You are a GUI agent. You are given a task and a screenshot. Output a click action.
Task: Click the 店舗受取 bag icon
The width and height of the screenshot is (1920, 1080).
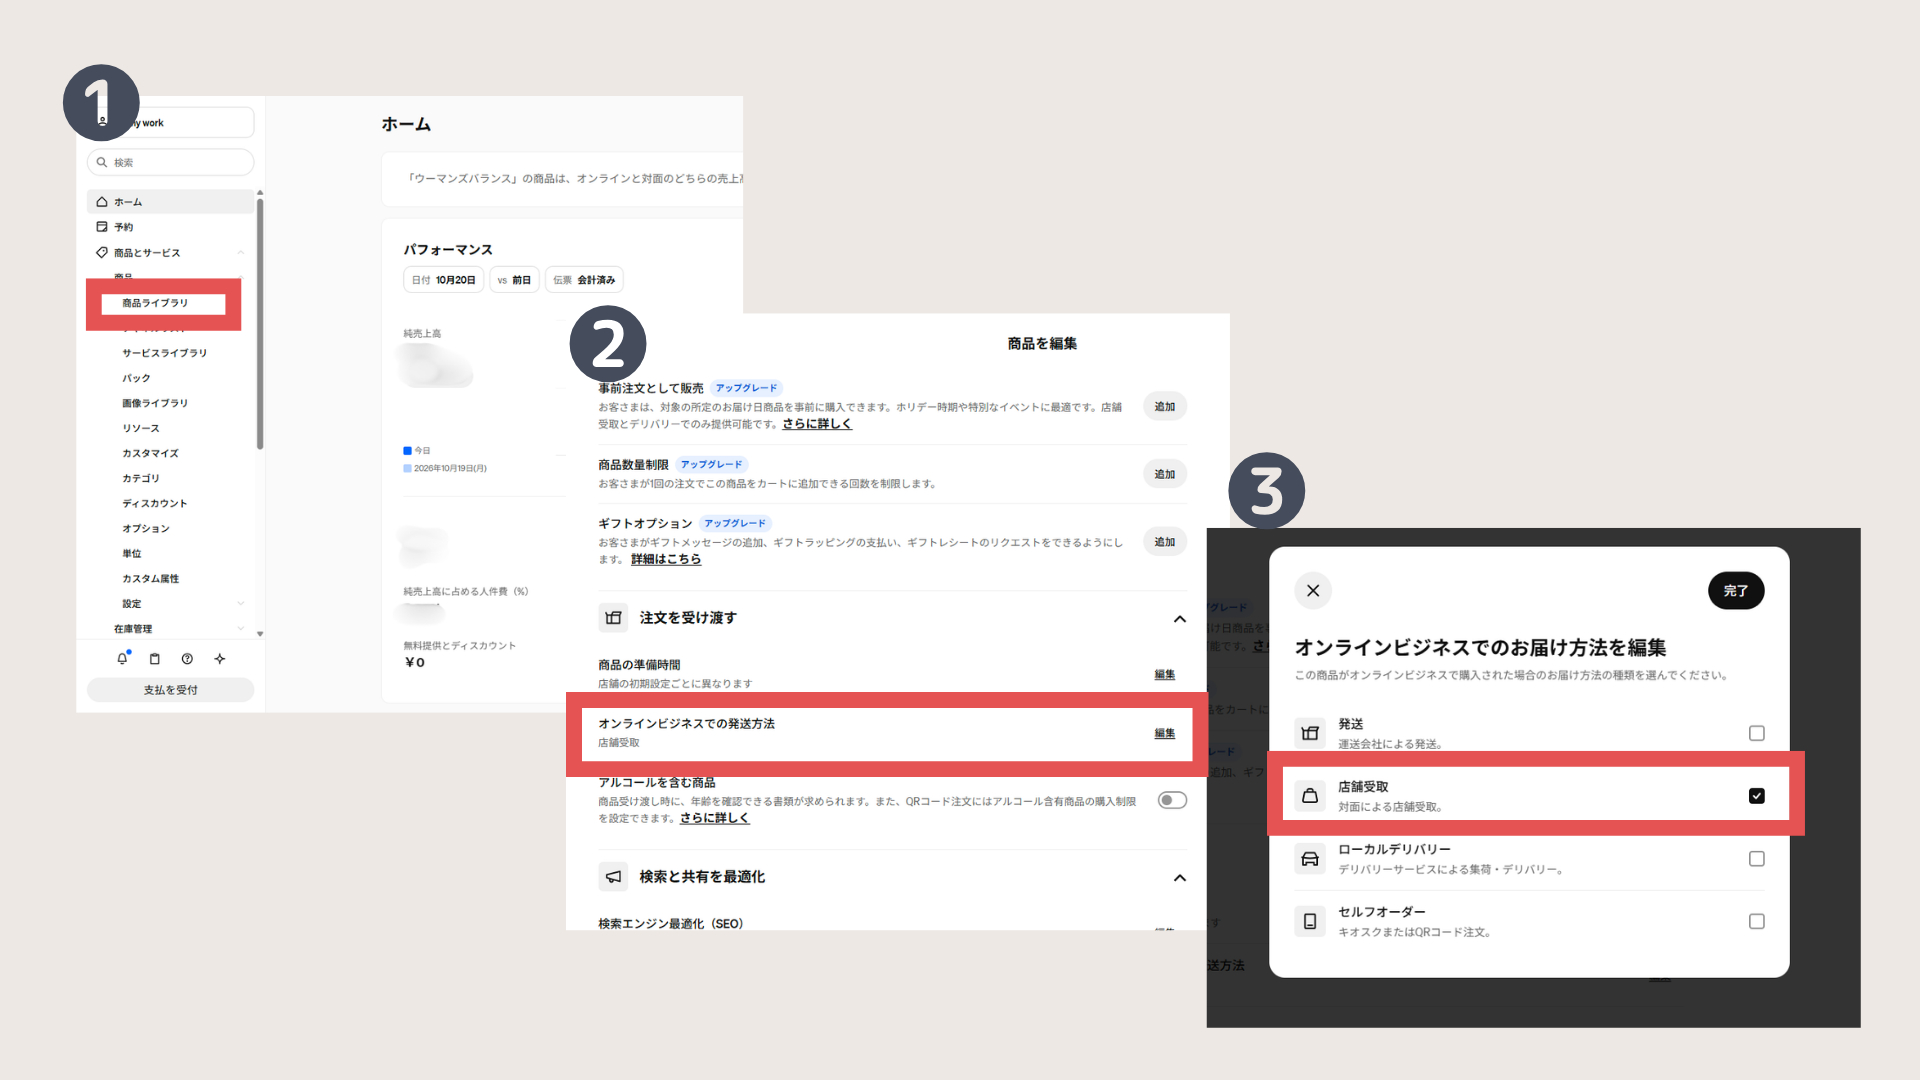1310,796
